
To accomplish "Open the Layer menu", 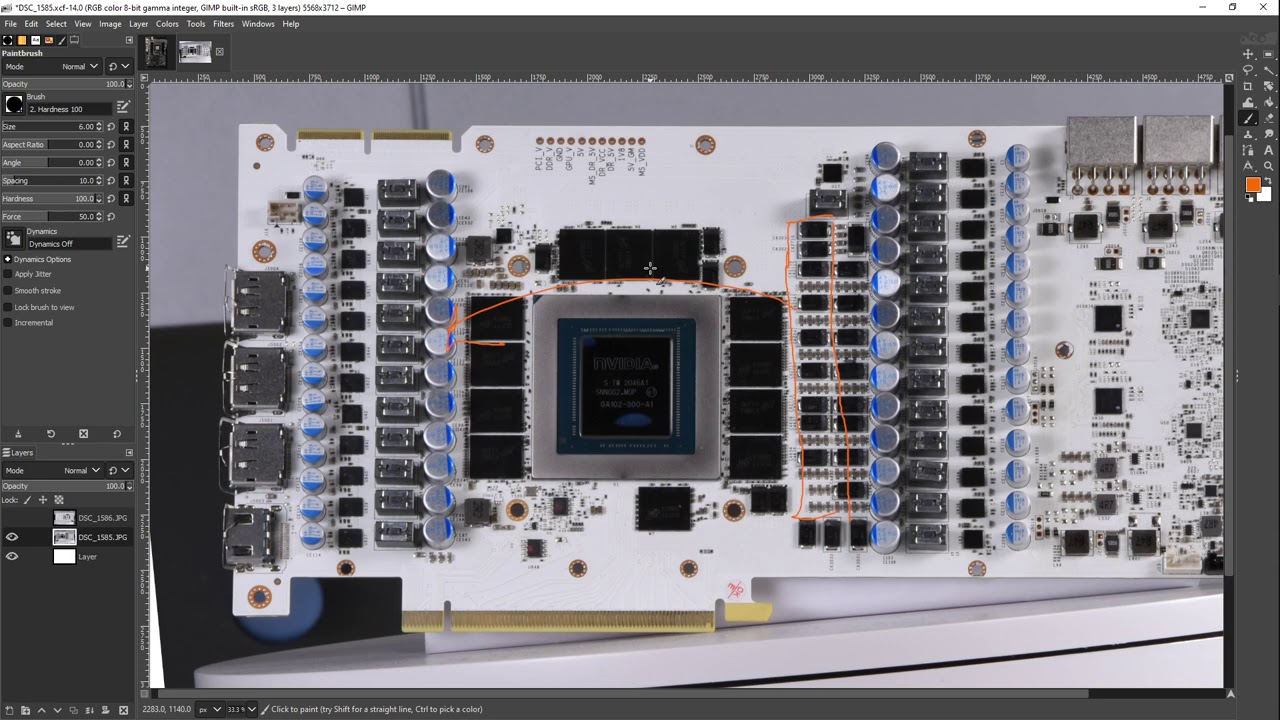I will (138, 24).
